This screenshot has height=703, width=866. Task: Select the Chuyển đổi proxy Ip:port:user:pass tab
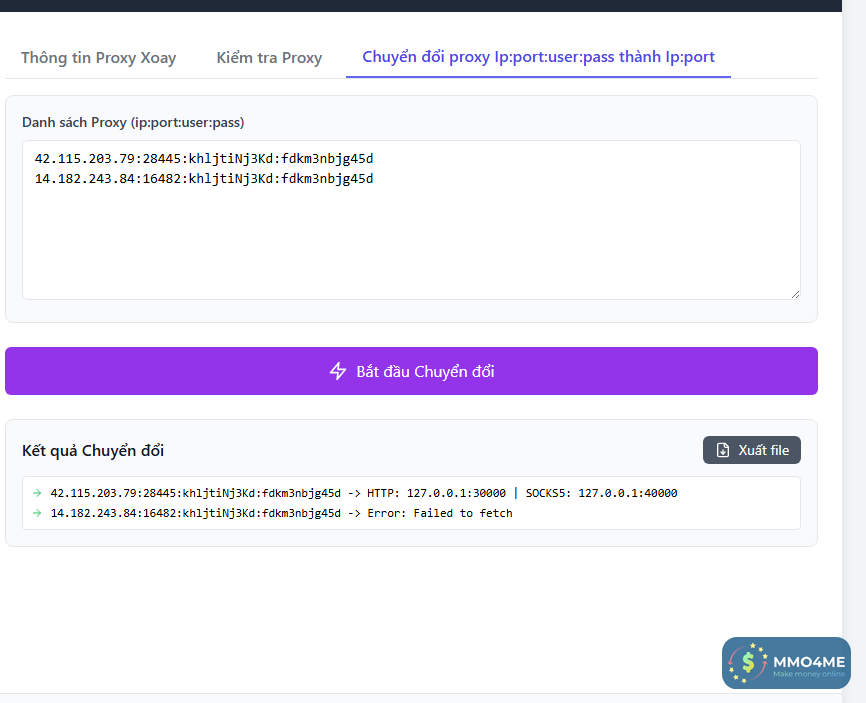coord(538,56)
